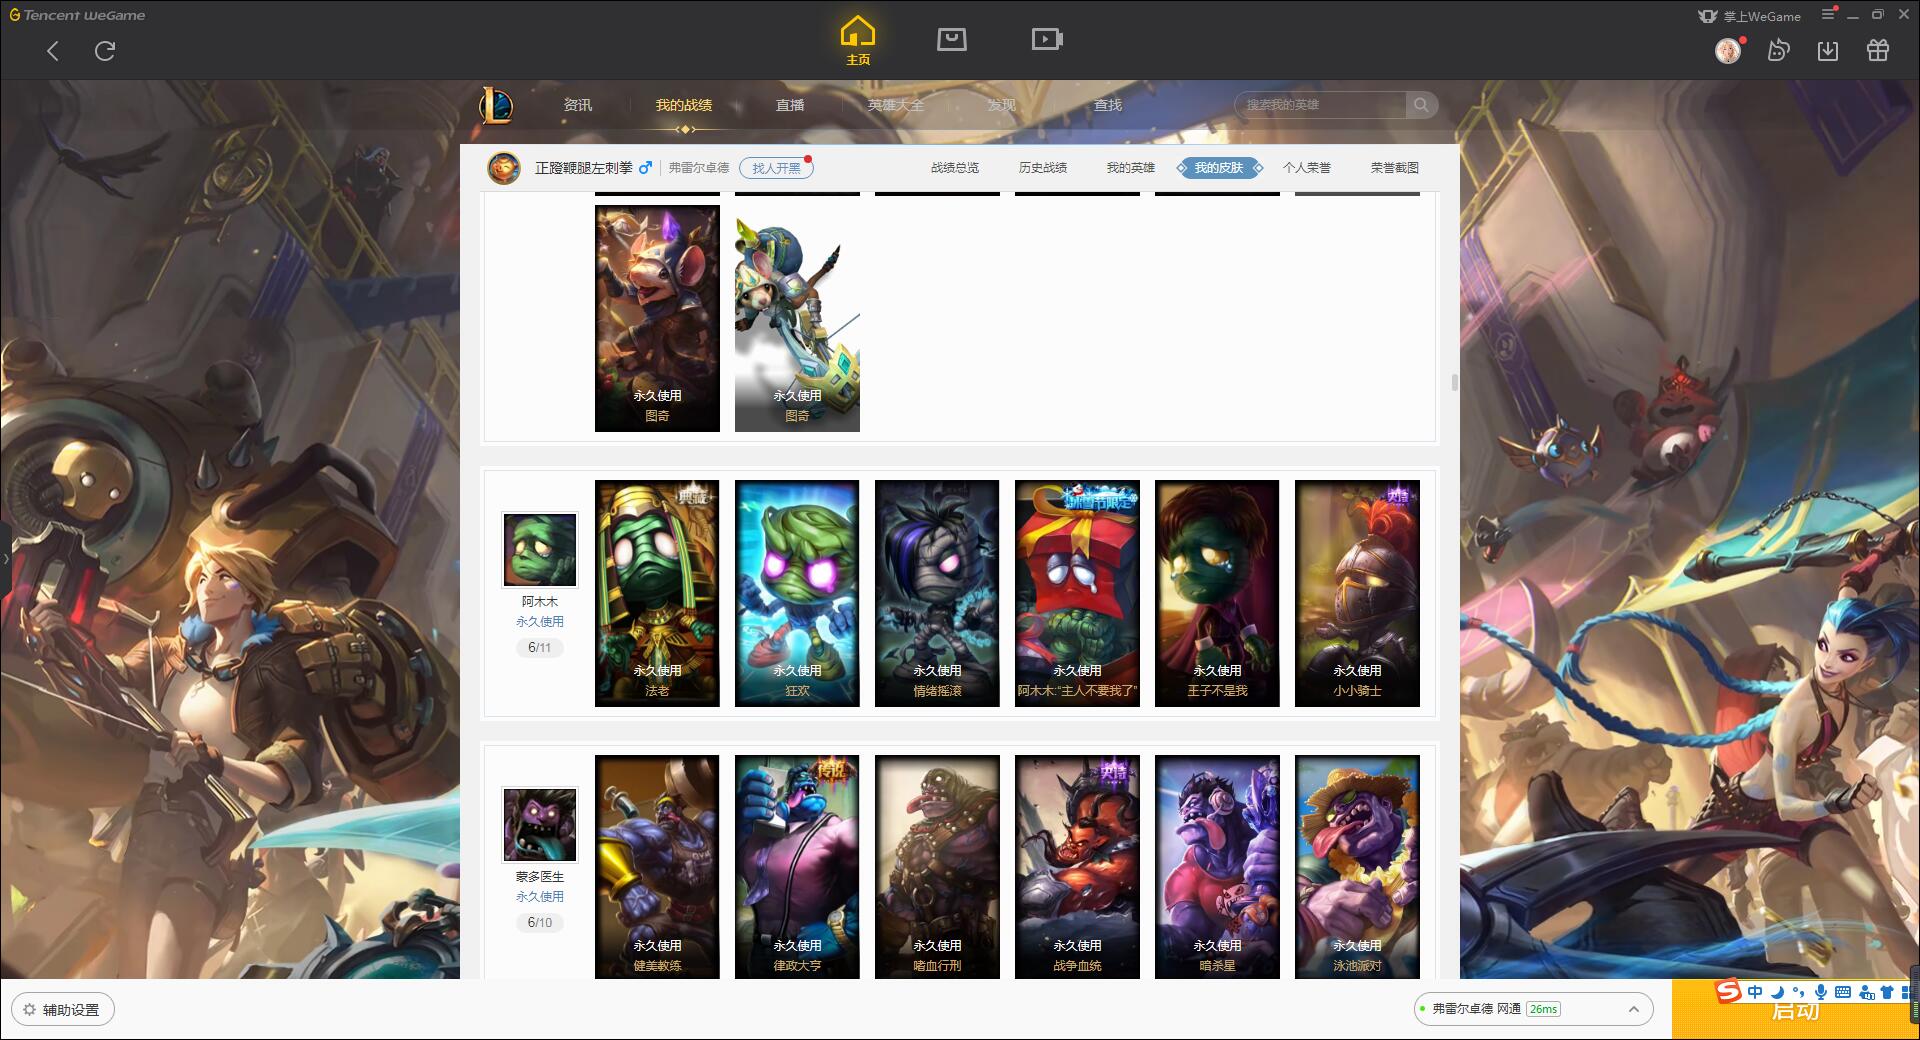Click the 掌上WeGame mobile link
The height and width of the screenshot is (1040, 1920).
1749,16
